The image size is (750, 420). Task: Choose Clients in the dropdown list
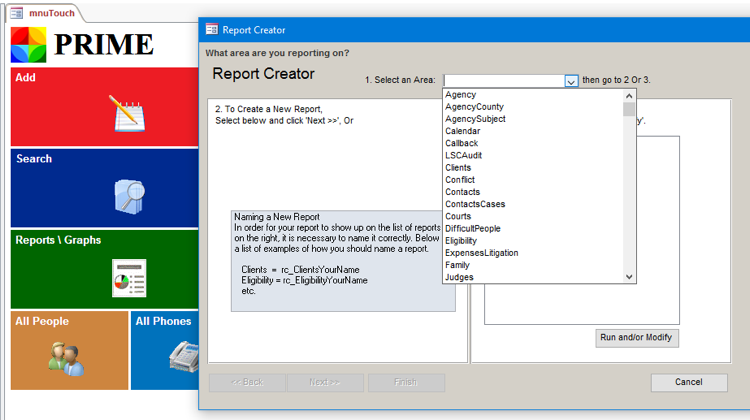(458, 168)
